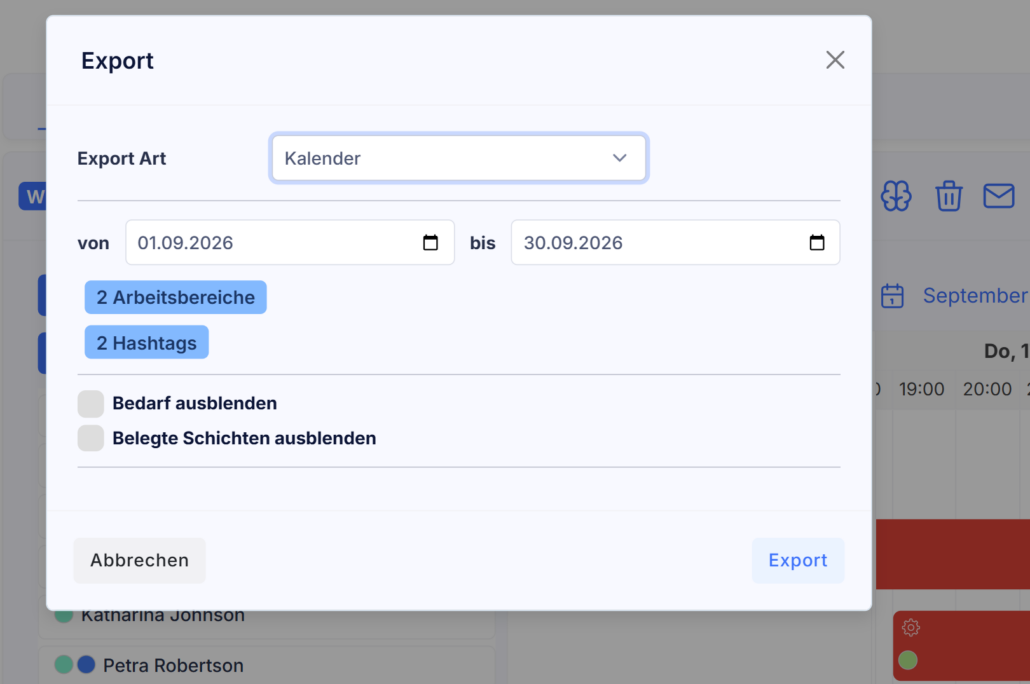Enable the Bedarf ausblenden checkbox
Image resolution: width=1030 pixels, height=684 pixels.
click(x=91, y=403)
